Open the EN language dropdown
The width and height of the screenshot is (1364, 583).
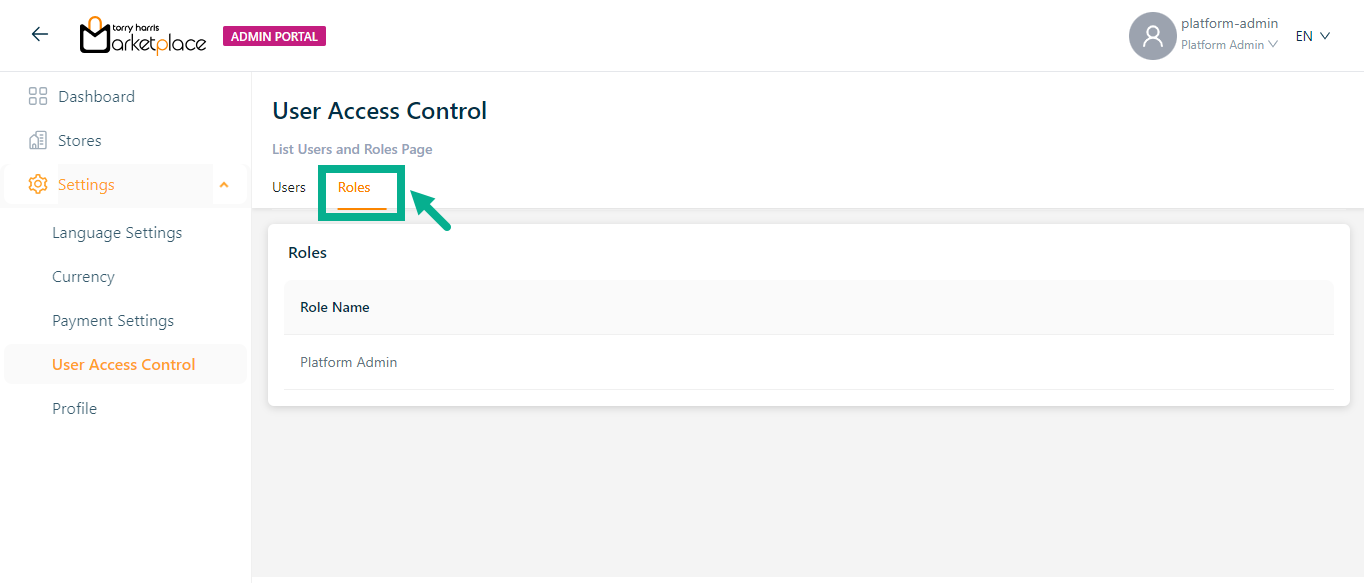(x=1312, y=36)
